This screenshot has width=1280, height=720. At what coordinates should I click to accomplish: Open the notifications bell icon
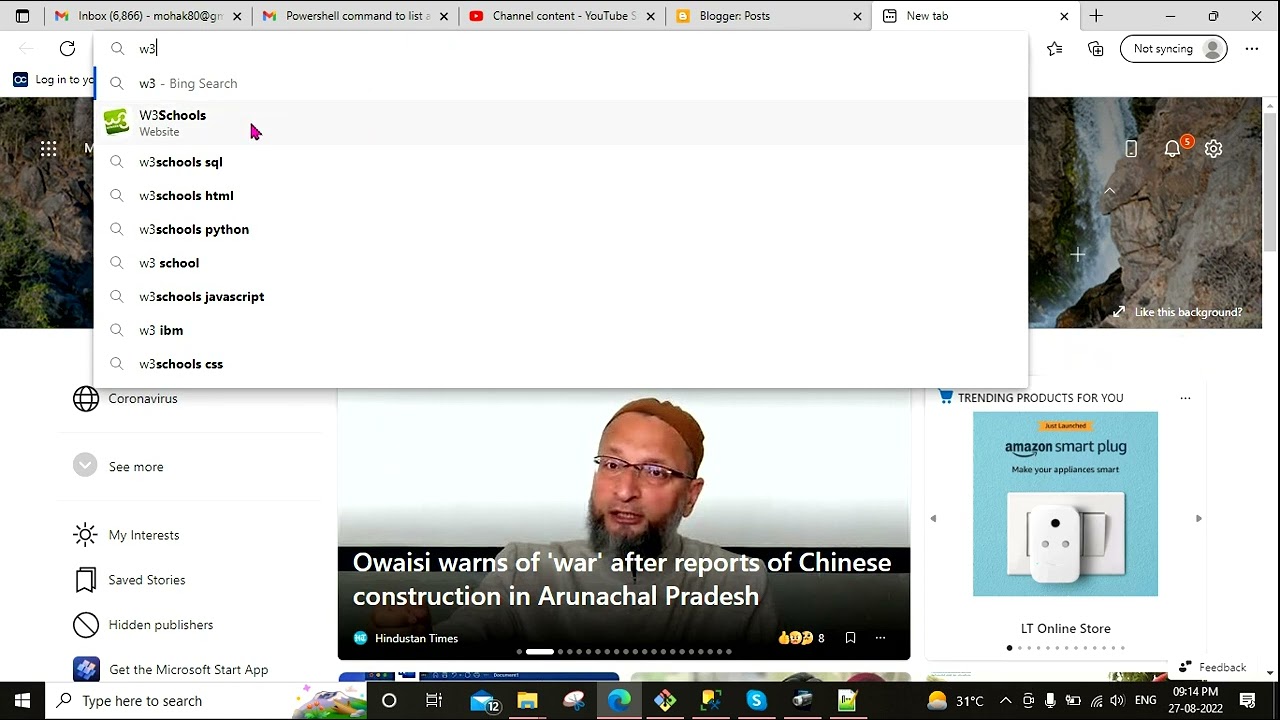coord(1173,149)
